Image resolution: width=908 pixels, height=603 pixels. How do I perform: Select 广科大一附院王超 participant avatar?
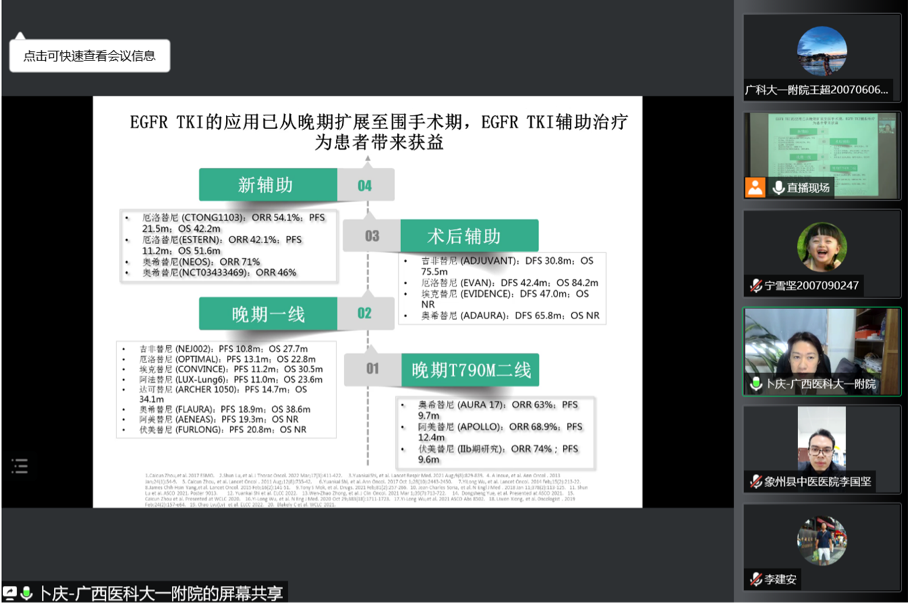821,51
